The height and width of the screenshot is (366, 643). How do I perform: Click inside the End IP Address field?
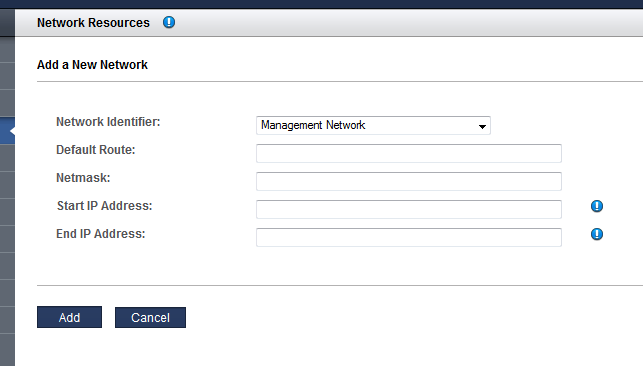point(409,237)
